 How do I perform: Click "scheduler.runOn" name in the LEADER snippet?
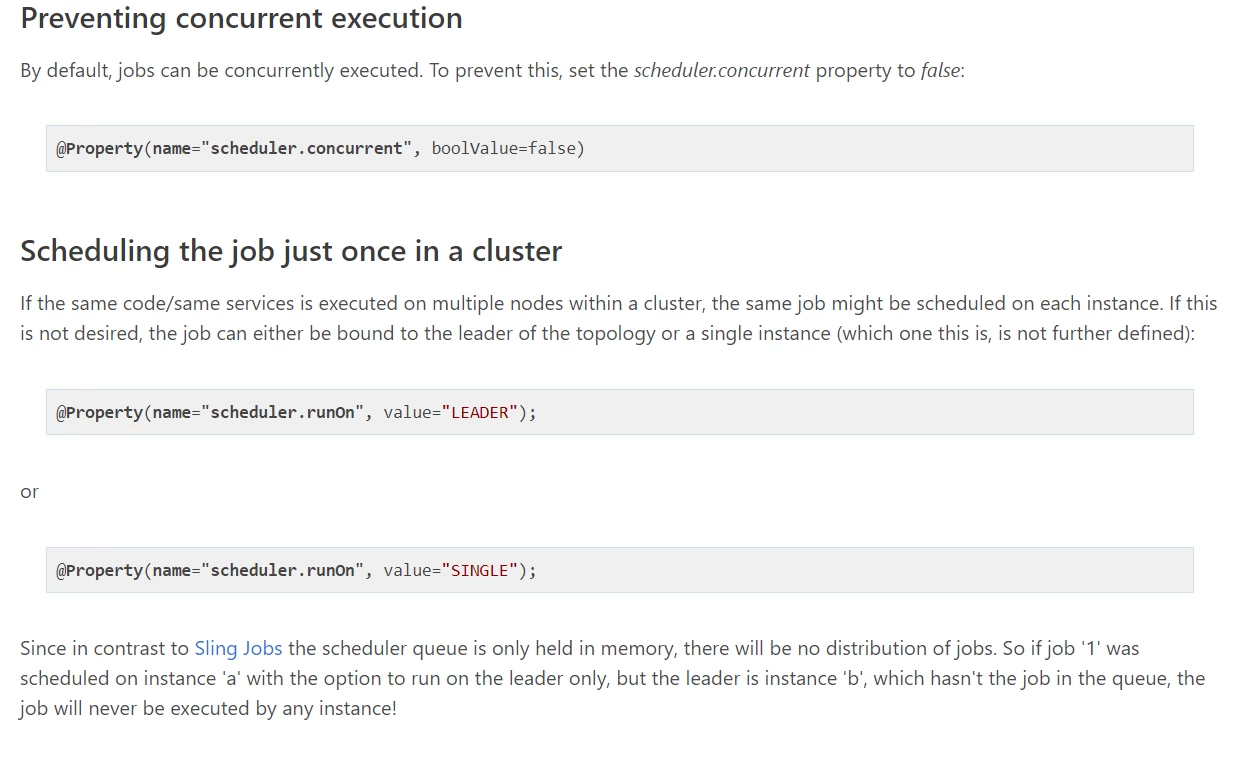(283, 412)
